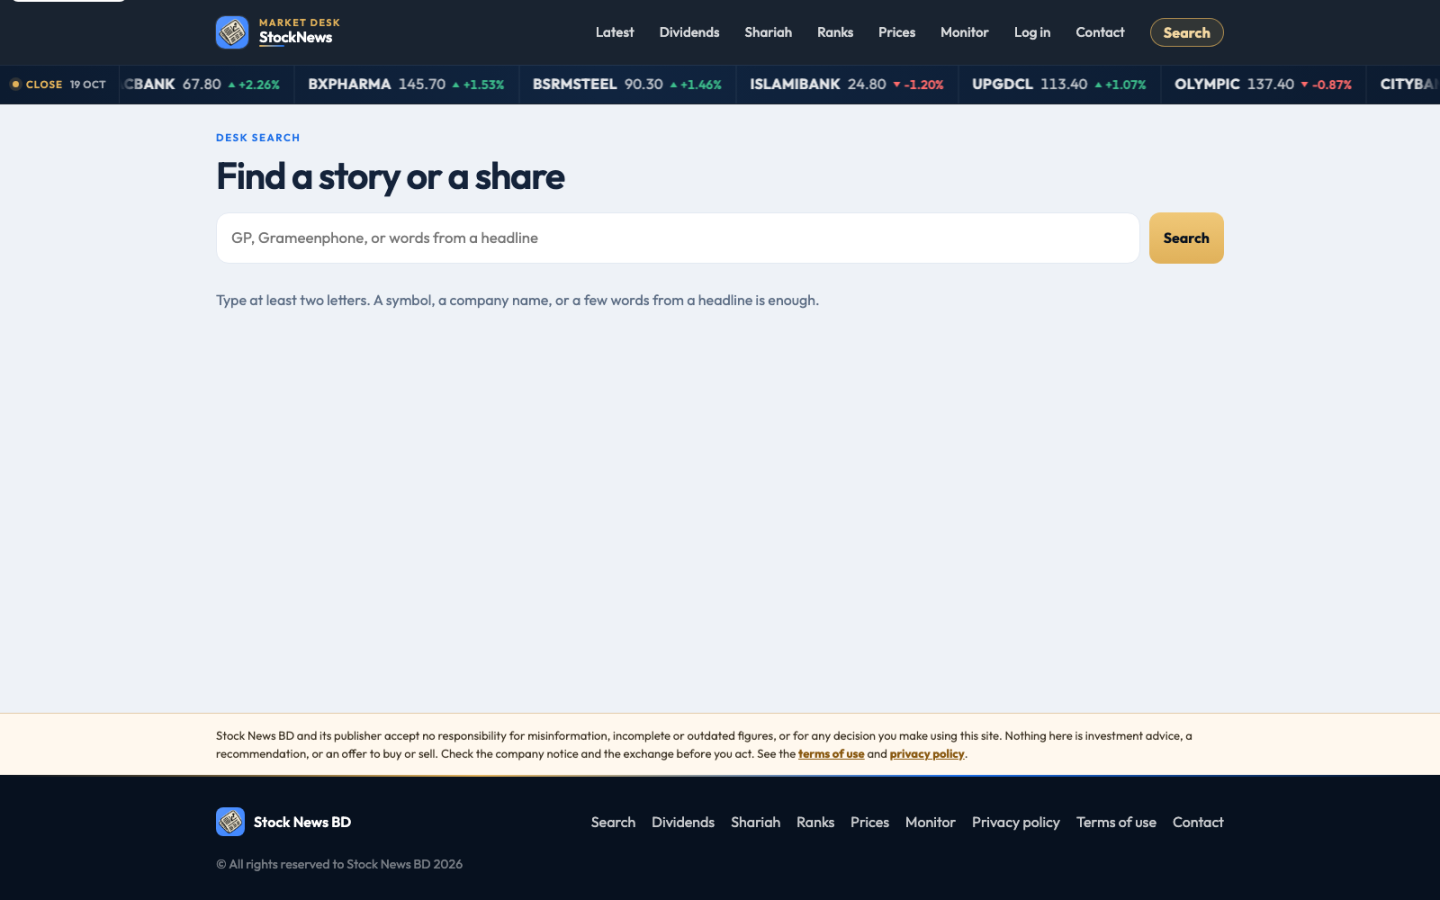Open Monitor in the header navigation

click(964, 32)
